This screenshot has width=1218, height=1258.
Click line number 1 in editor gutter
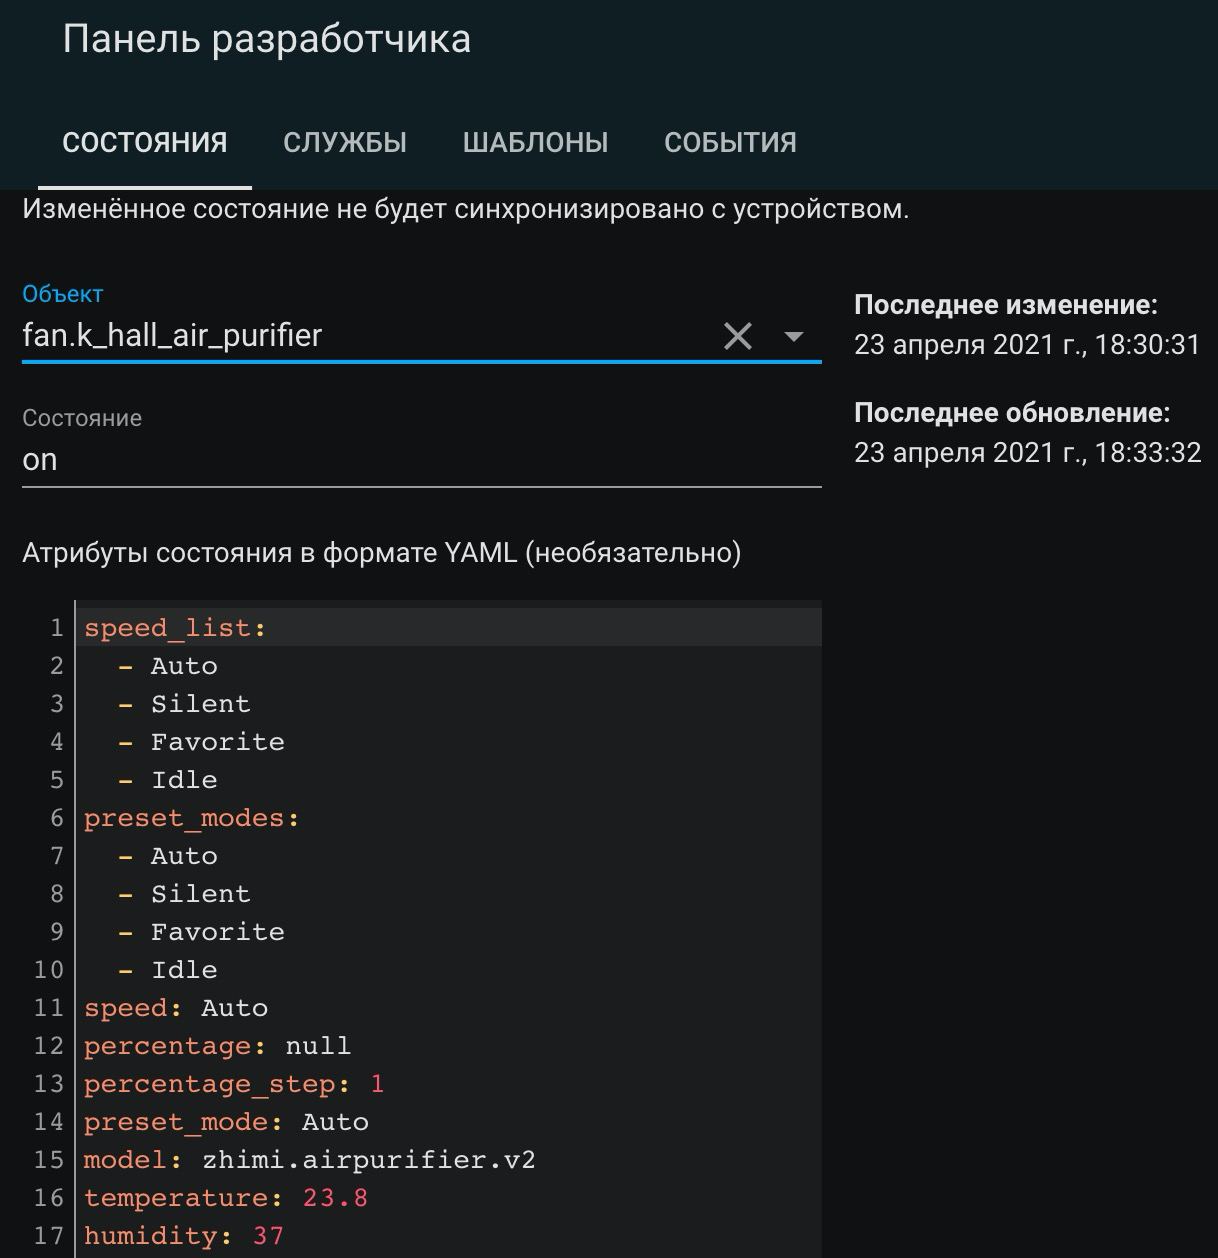(57, 628)
